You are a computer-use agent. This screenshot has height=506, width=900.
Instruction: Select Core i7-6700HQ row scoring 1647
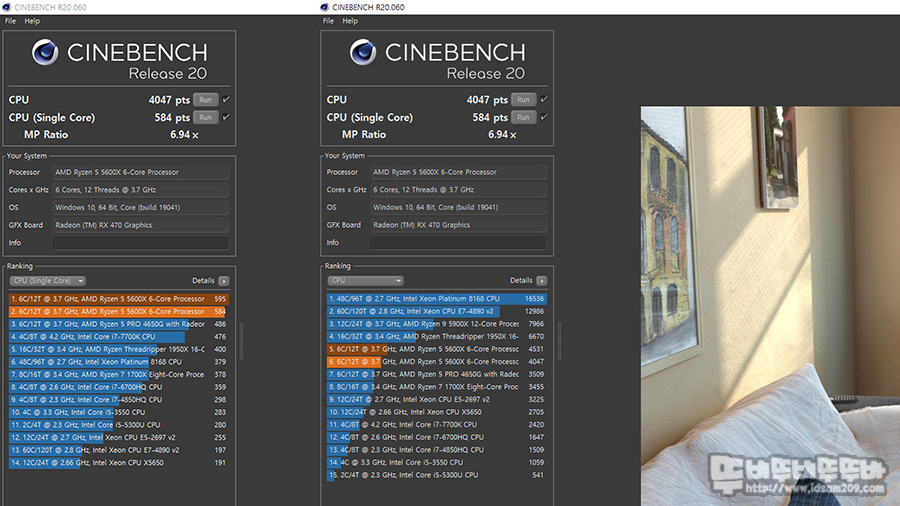(x=436, y=437)
